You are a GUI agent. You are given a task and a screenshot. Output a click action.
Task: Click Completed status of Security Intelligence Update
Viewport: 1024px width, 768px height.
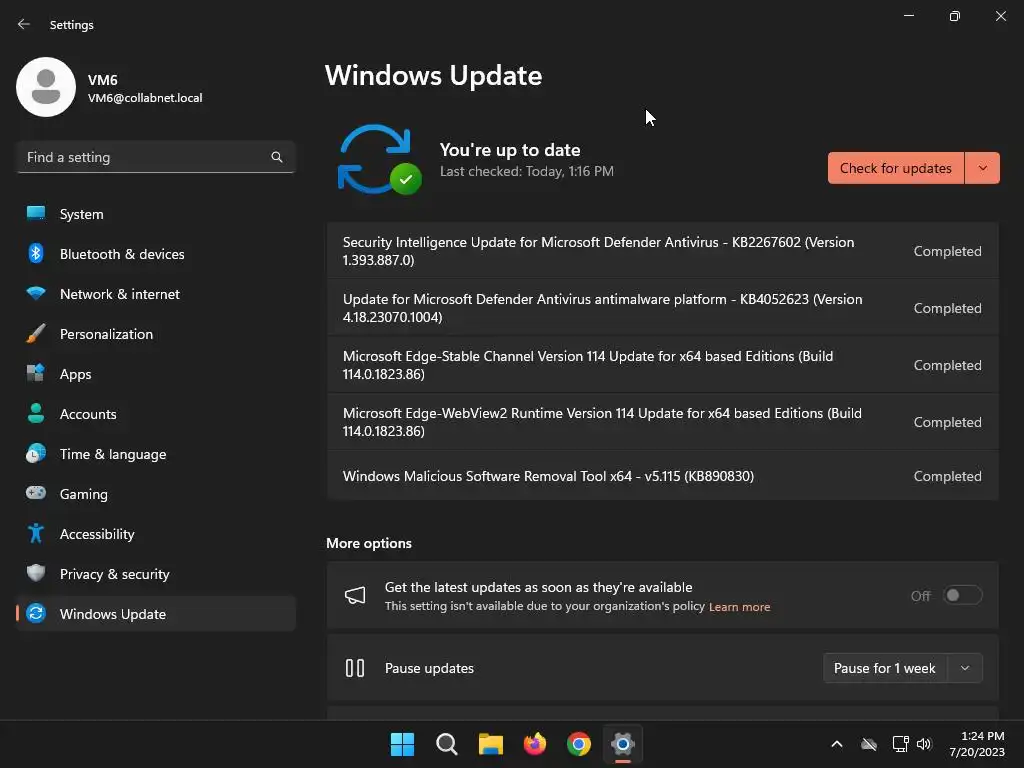tap(947, 251)
